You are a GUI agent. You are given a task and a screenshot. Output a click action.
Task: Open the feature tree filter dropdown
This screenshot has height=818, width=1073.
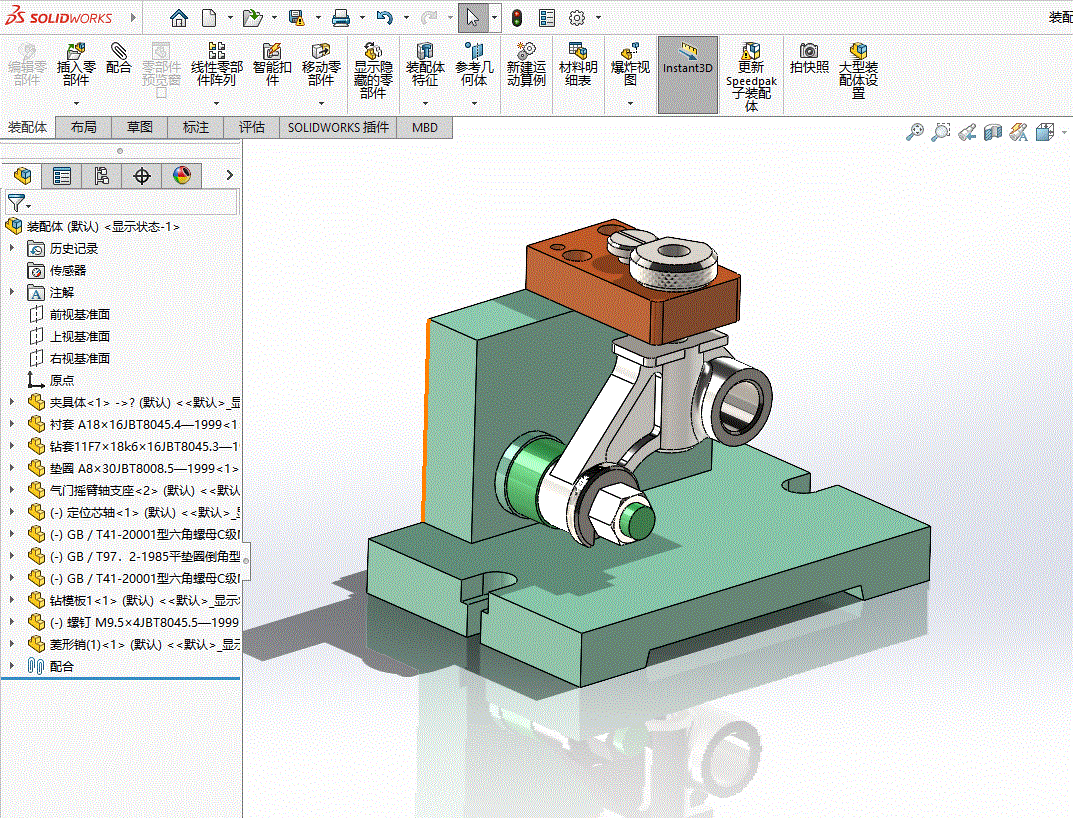pos(19,203)
